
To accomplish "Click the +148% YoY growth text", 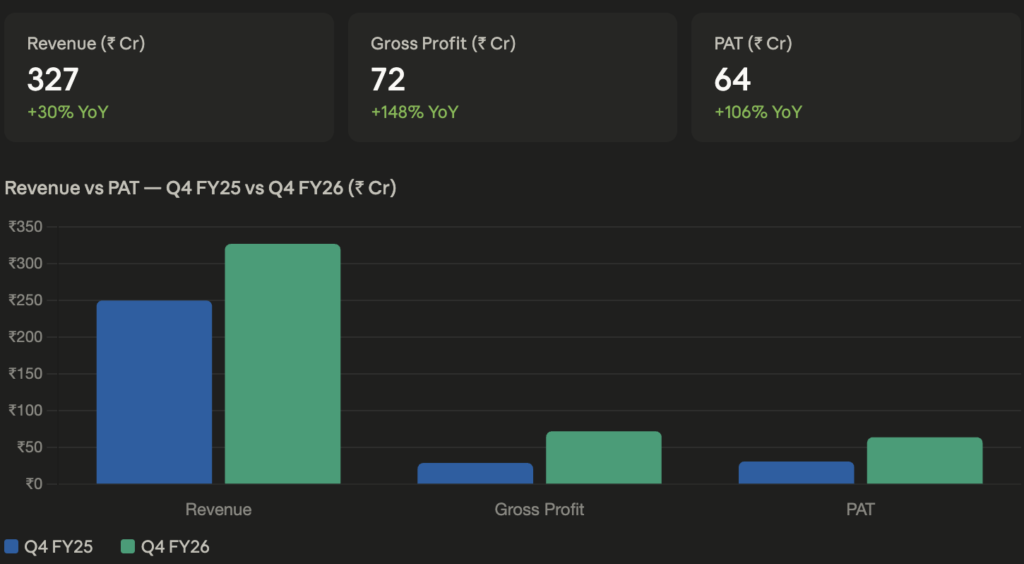I will click(x=414, y=112).
